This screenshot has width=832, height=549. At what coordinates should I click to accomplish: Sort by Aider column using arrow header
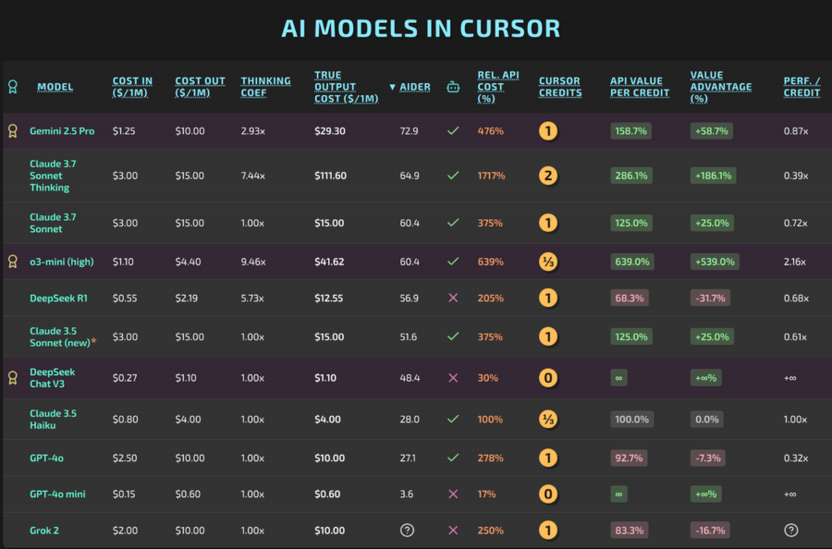(x=410, y=87)
